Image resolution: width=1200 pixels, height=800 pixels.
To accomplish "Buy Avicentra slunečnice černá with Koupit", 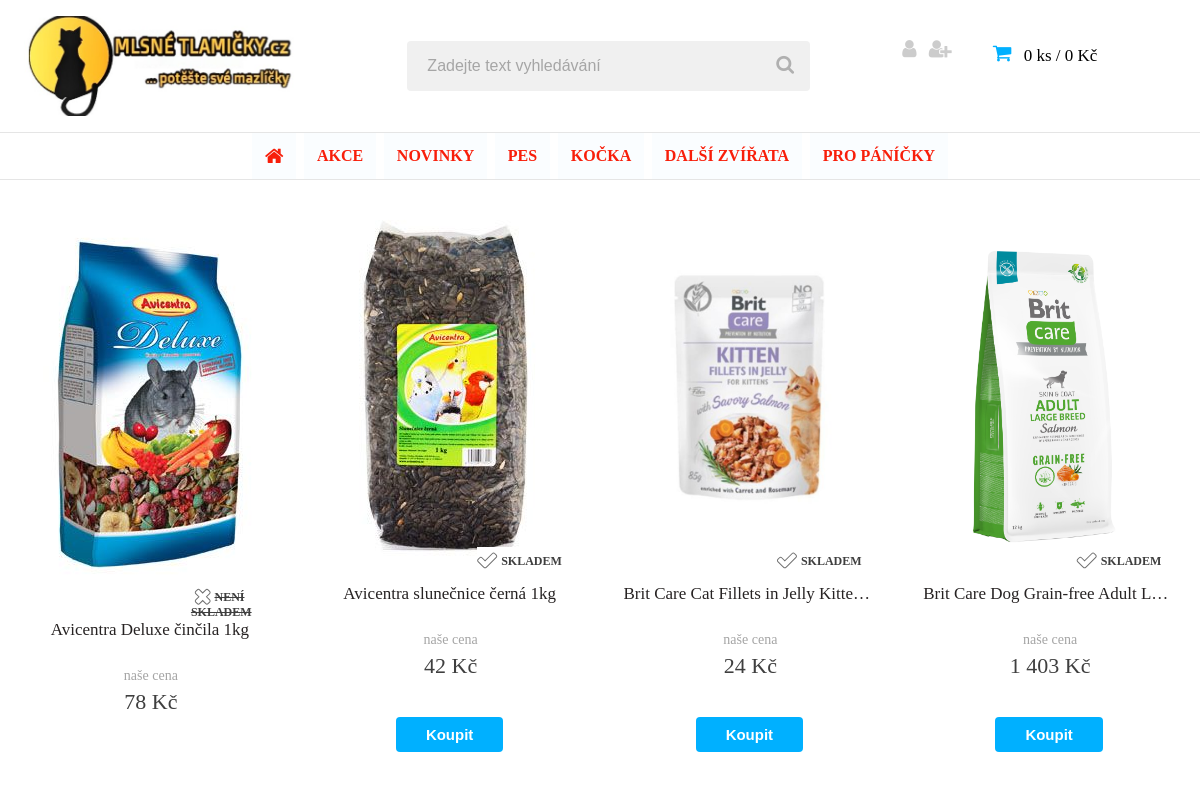I will pos(449,735).
